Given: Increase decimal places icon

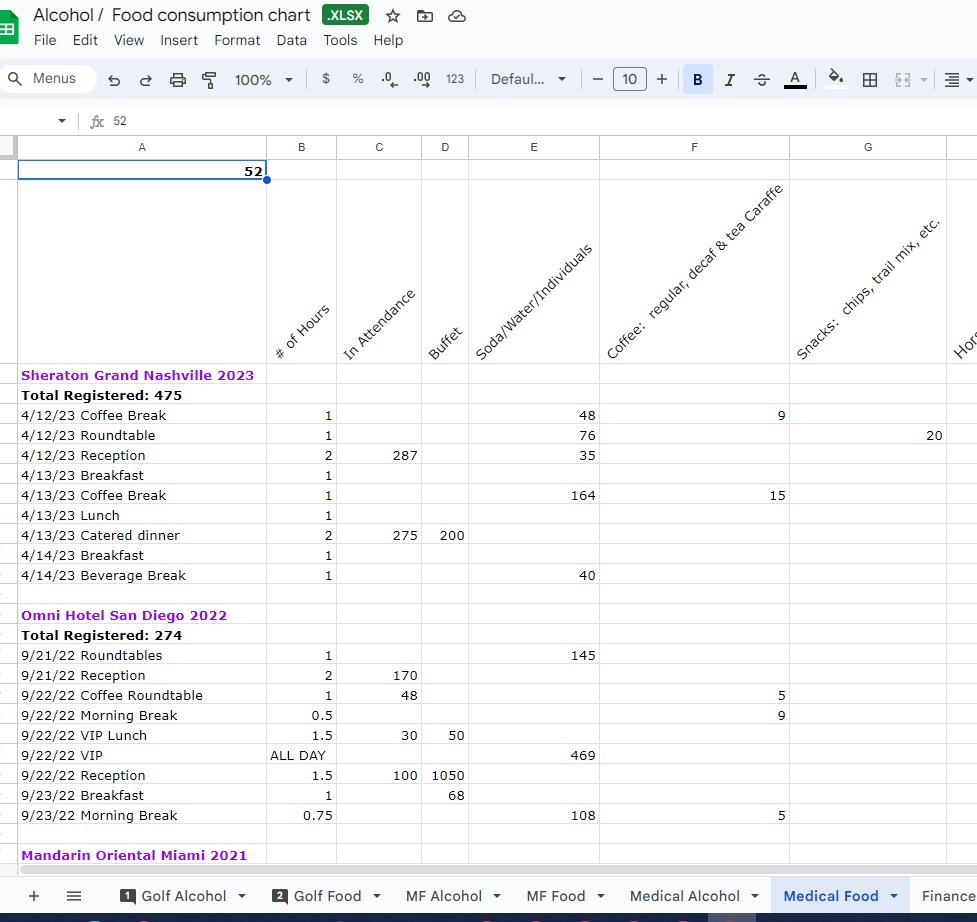Looking at the screenshot, I should point(422,79).
